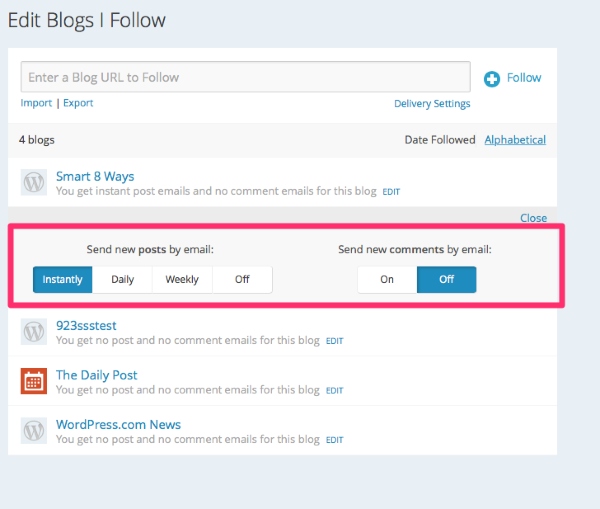Click the blue plus Follow icon
Image resolution: width=600 pixels, height=509 pixels.
[x=492, y=79]
